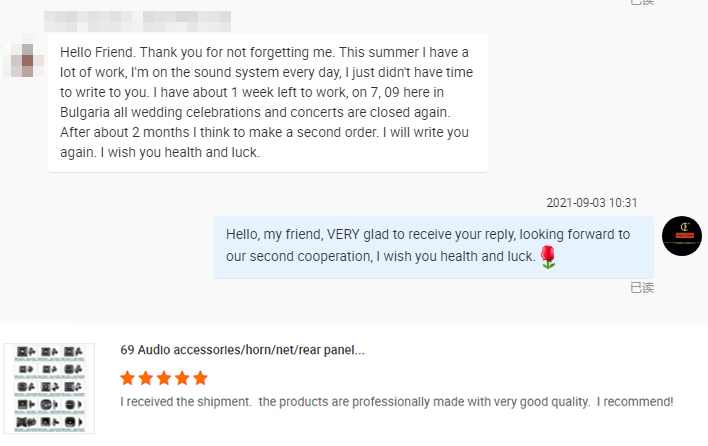
Task: Select the second orange rating star
Action: pos(146,378)
